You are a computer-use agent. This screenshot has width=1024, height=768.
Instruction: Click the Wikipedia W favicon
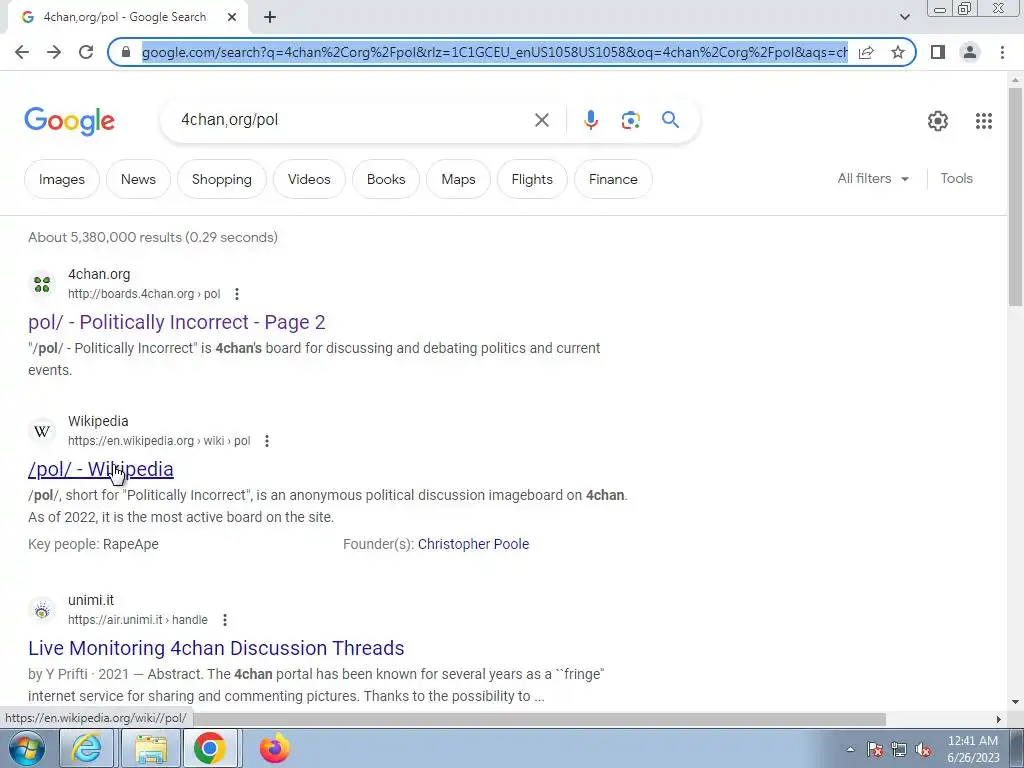(42, 431)
